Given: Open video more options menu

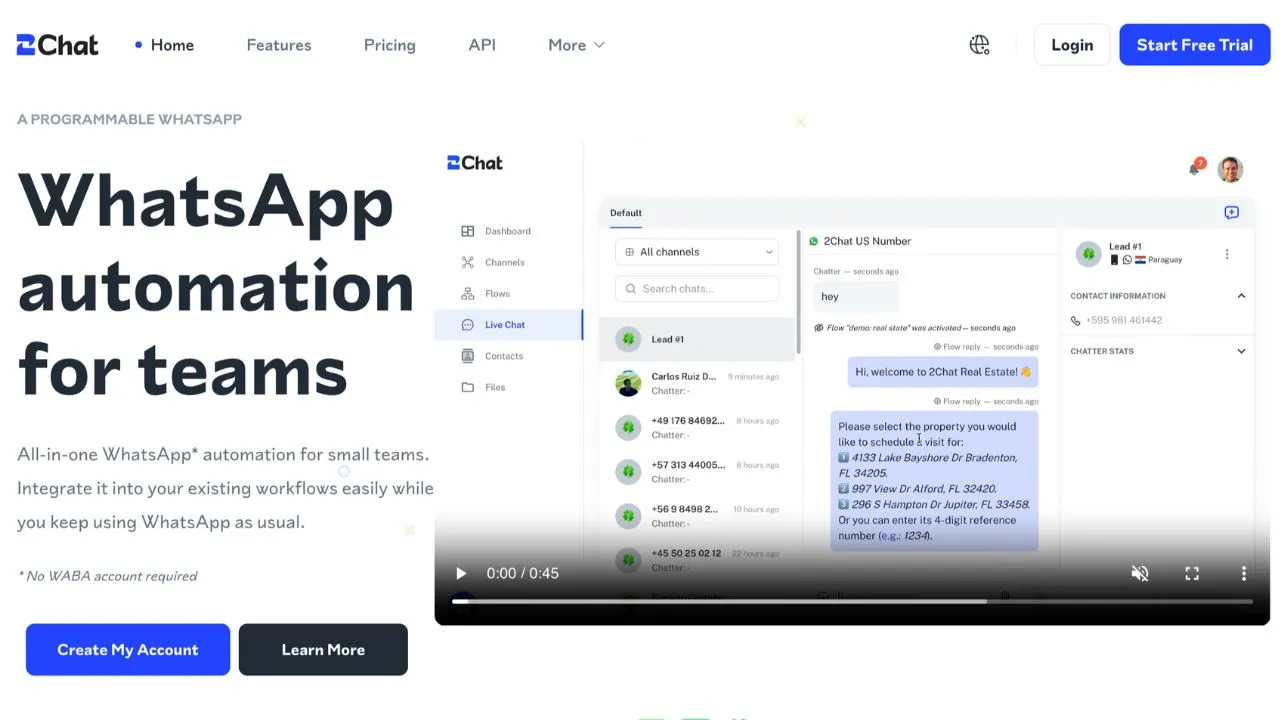Looking at the screenshot, I should (1244, 573).
